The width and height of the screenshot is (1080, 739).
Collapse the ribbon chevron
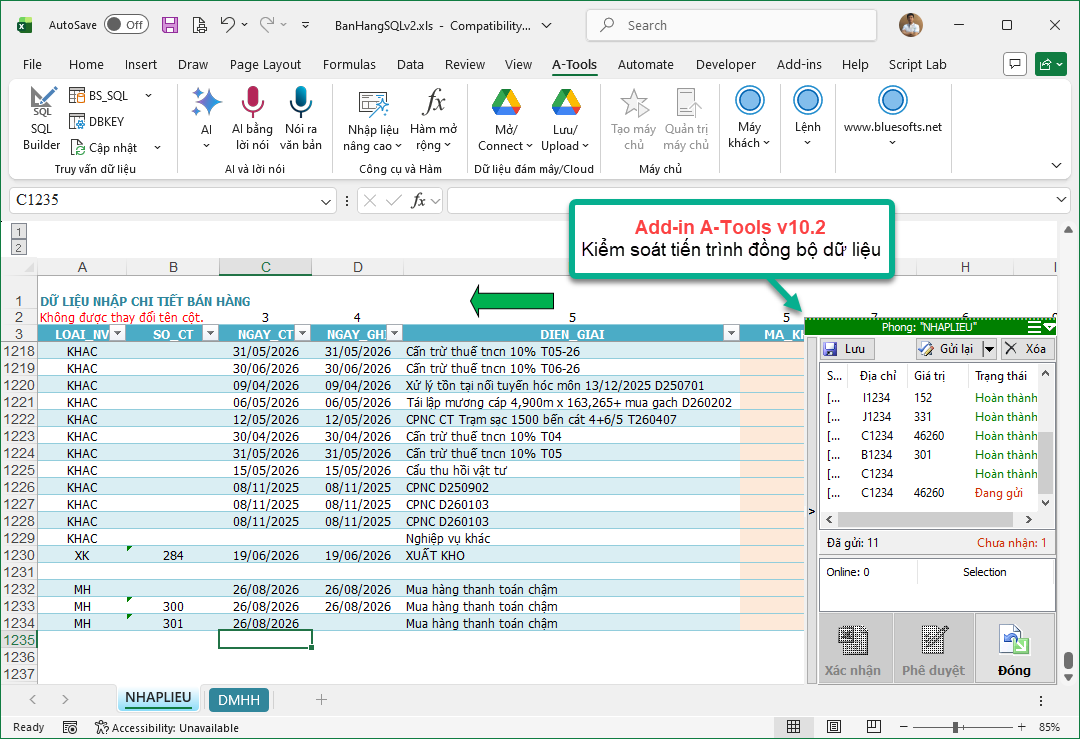(x=1056, y=165)
